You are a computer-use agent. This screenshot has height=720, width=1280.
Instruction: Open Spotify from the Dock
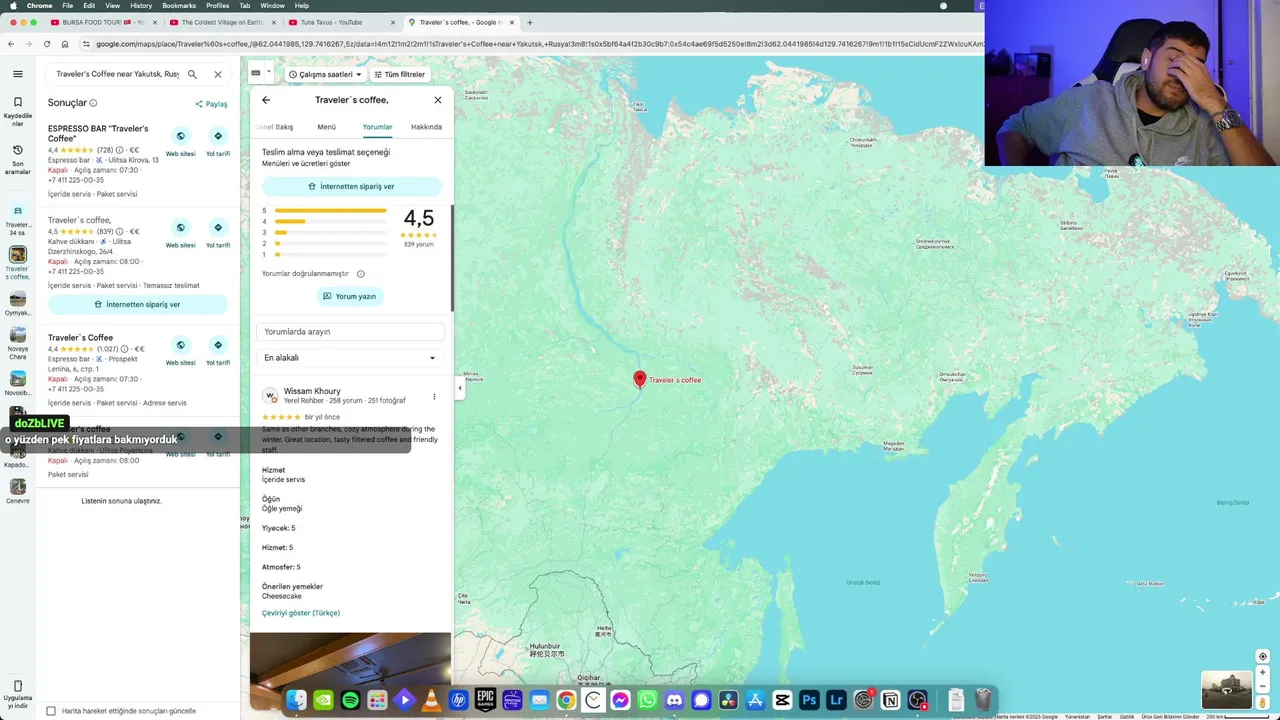coord(350,700)
